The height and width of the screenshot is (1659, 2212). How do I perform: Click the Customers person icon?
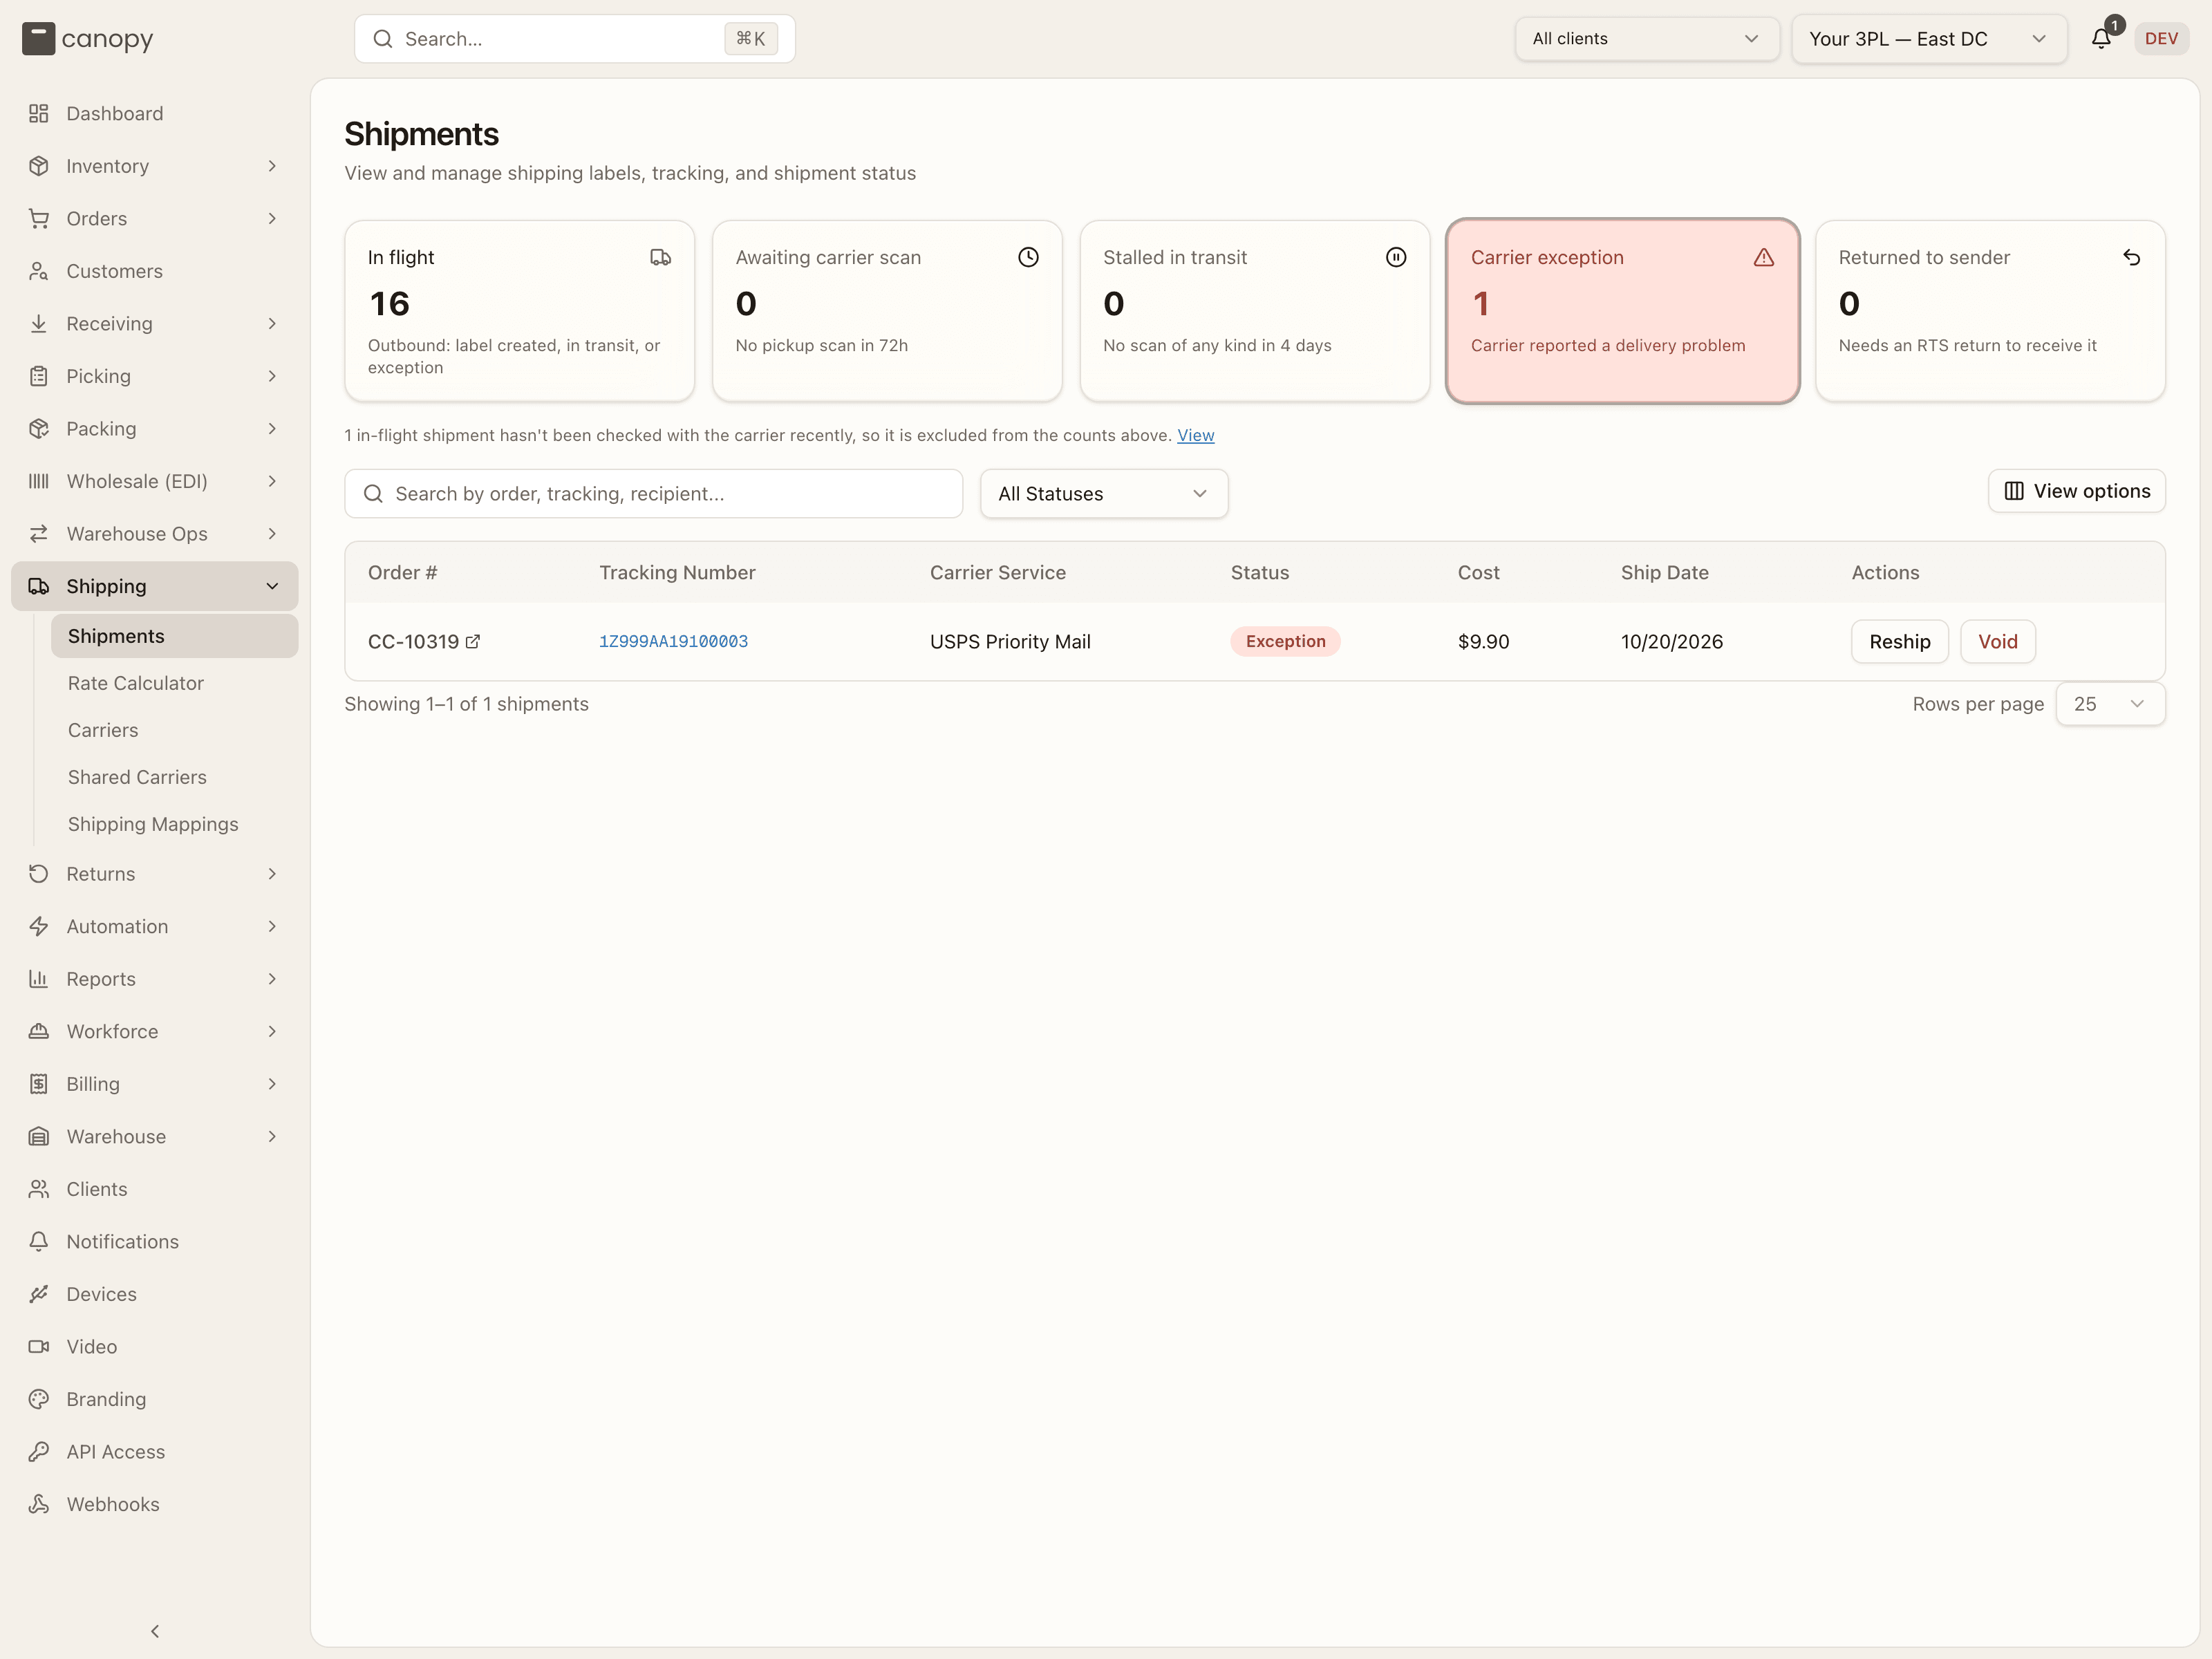pos(39,271)
